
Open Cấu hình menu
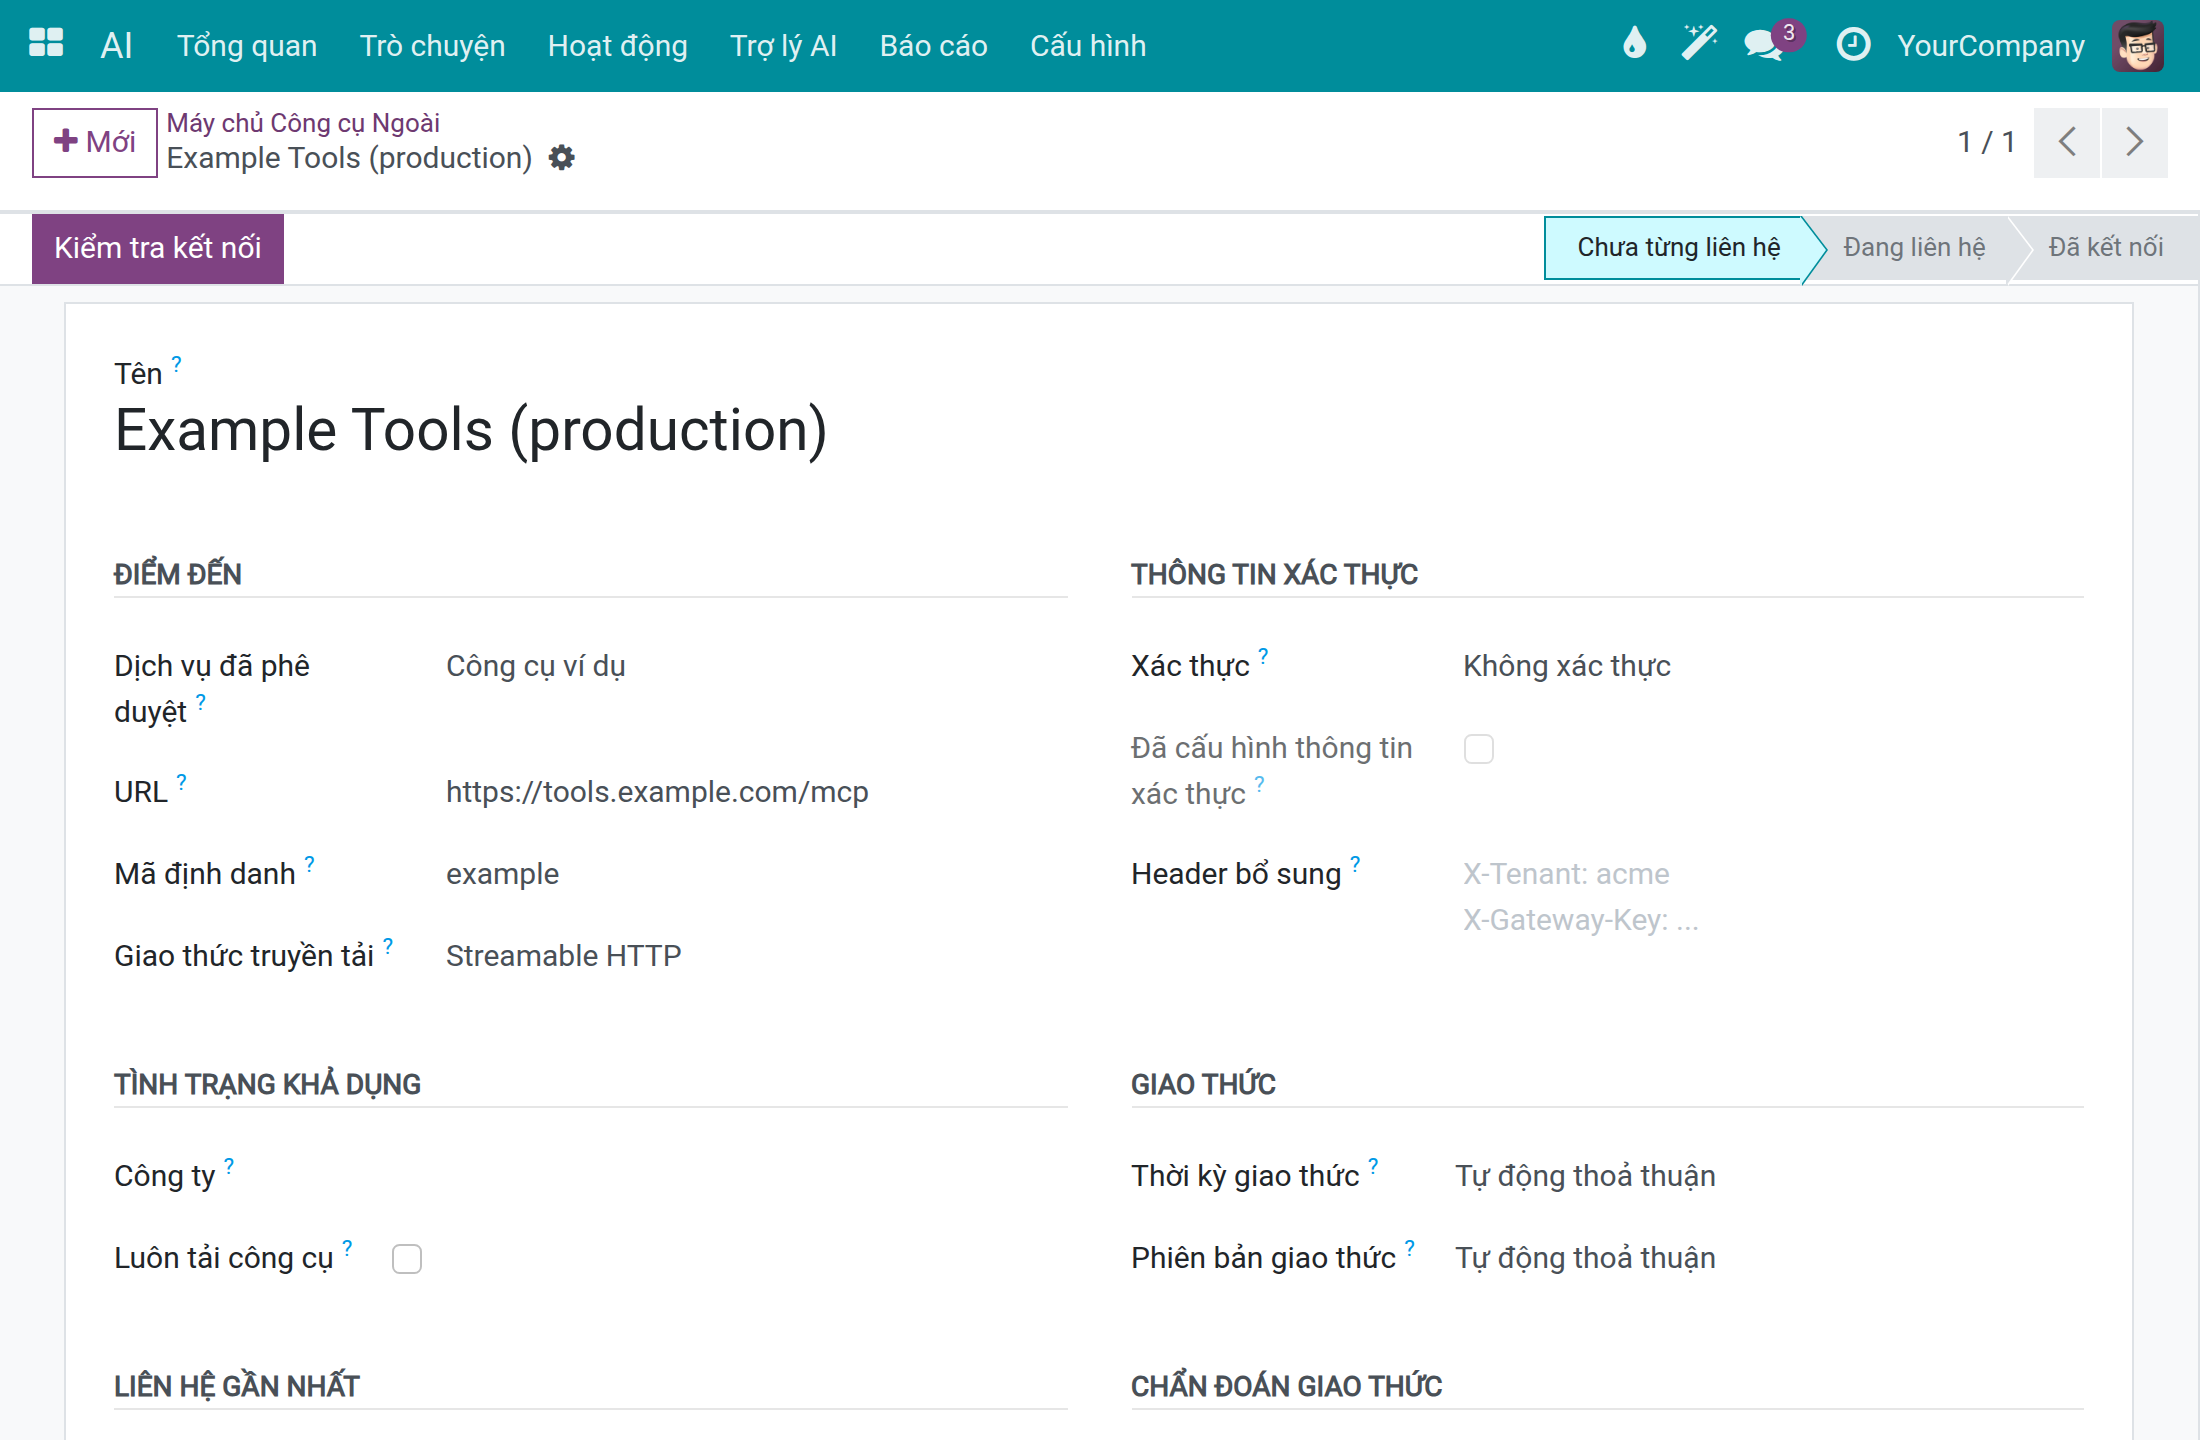[1088, 46]
